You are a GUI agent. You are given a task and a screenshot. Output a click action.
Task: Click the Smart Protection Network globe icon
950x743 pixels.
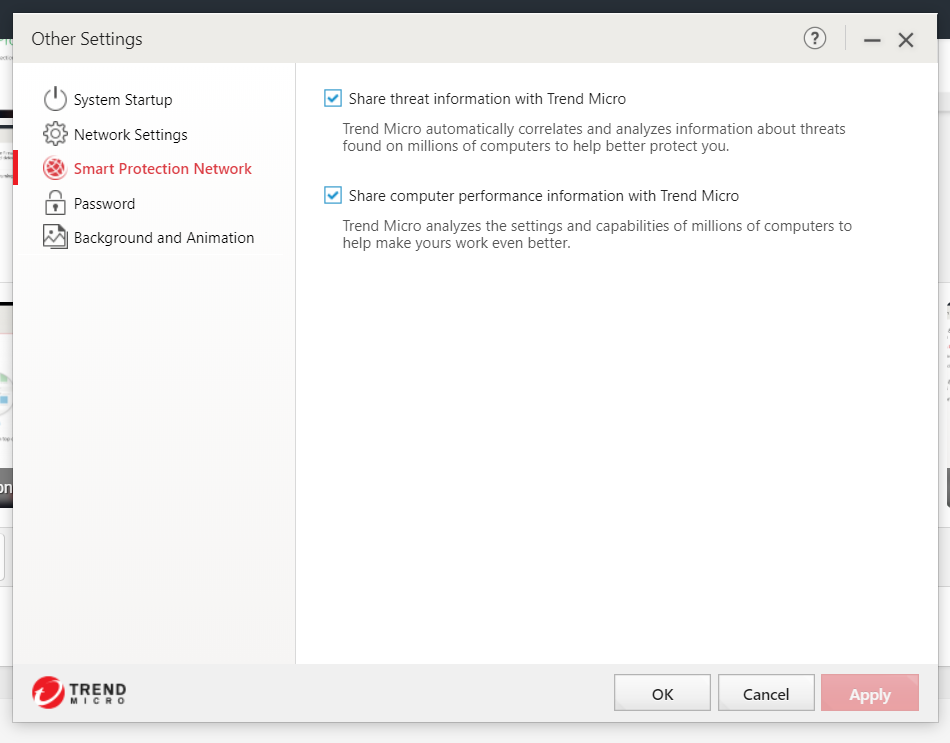(55, 168)
